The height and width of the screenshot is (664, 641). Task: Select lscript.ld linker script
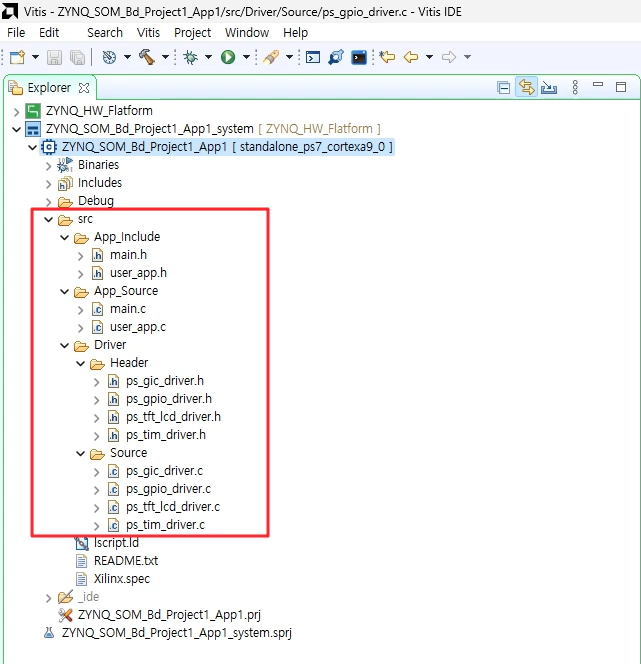click(x=116, y=543)
